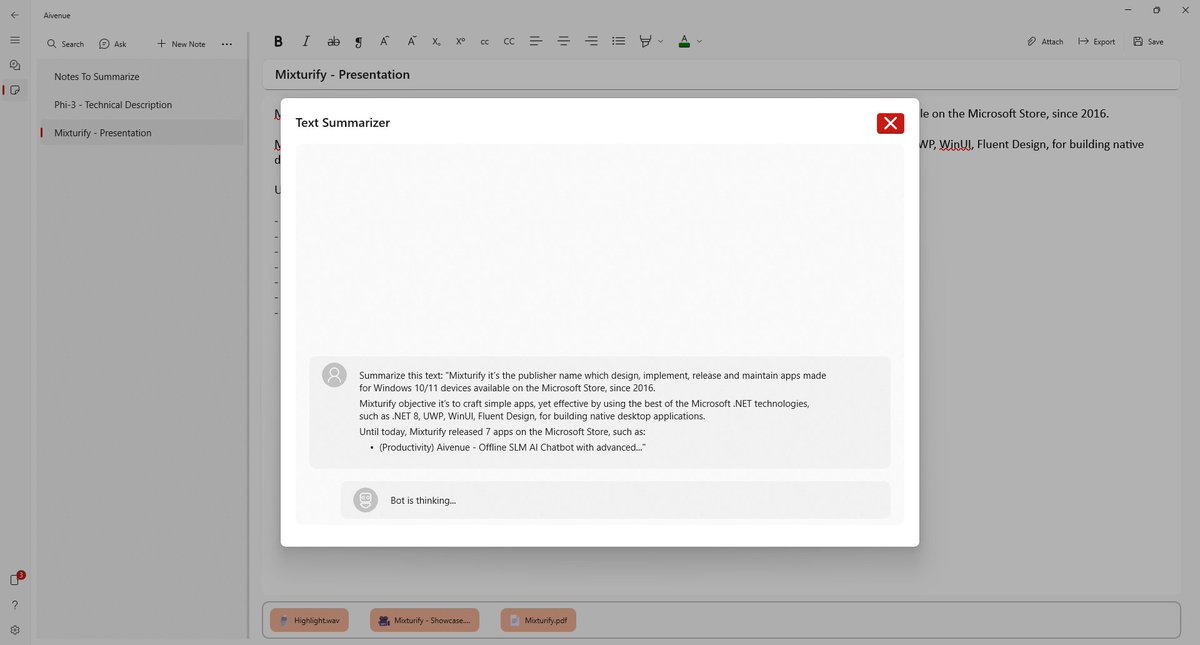
Task: Open the more options ellipsis menu
Action: 227,44
